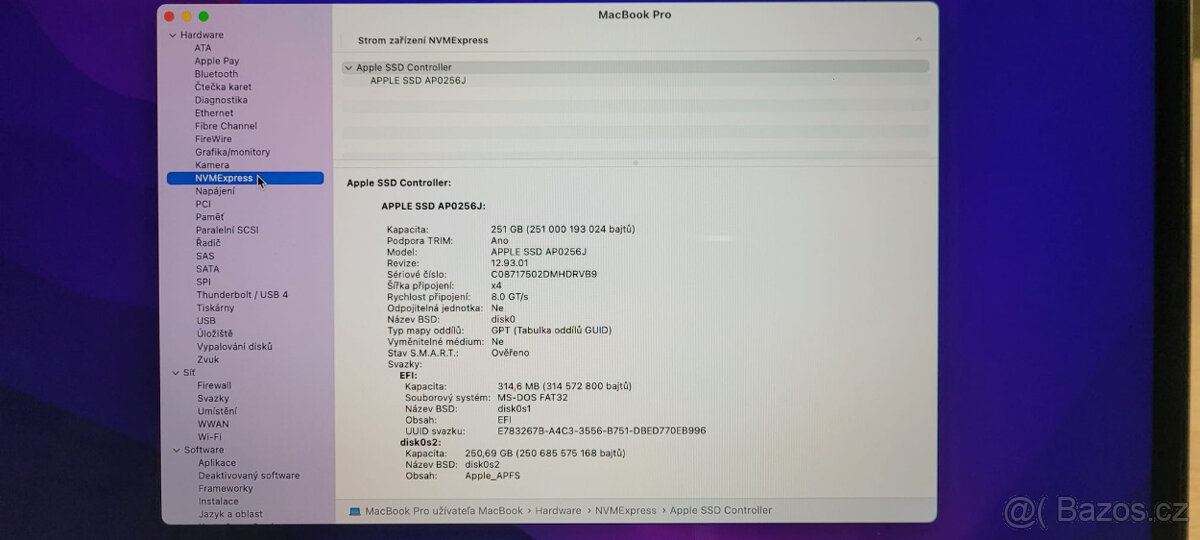The height and width of the screenshot is (540, 1200).
Task: Open SATA in the sidebar
Action: point(208,269)
